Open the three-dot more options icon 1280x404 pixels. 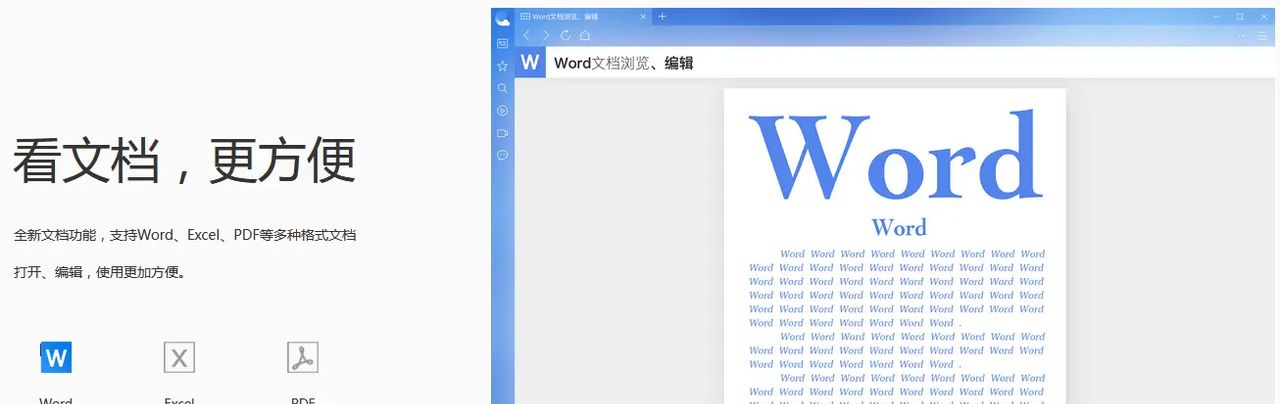pyautogui.click(x=1243, y=35)
